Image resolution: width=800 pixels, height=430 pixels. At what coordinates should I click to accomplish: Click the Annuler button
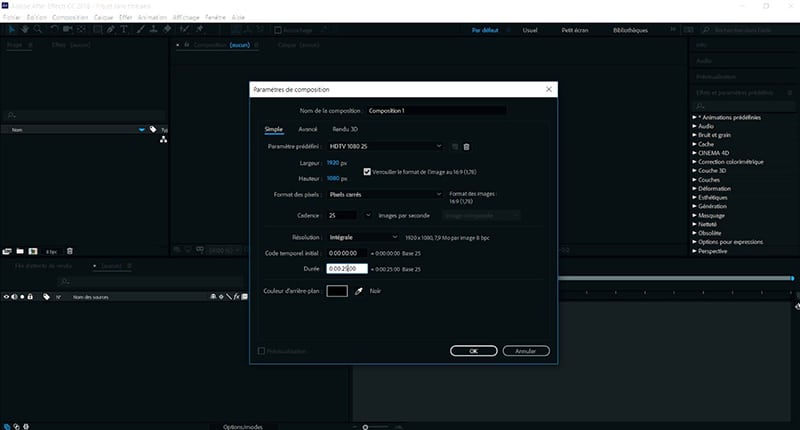click(x=526, y=351)
